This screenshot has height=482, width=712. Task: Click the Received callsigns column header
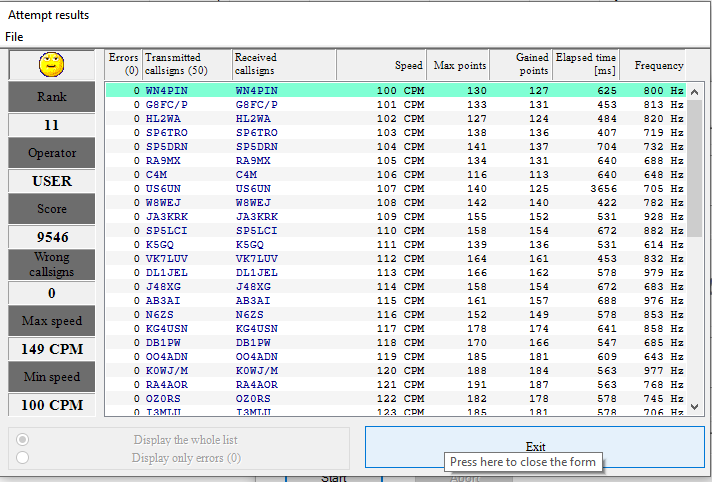tap(283, 65)
